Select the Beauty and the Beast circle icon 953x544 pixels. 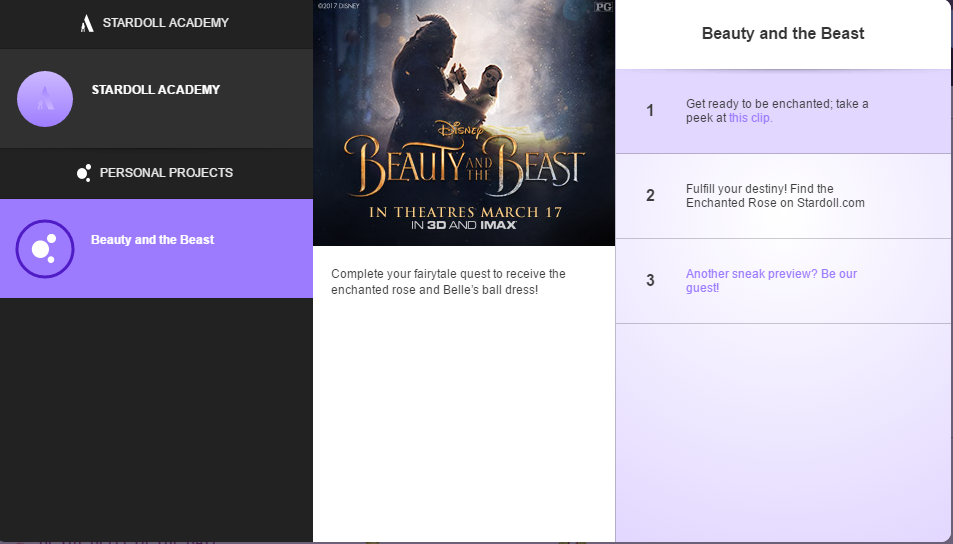[45, 249]
